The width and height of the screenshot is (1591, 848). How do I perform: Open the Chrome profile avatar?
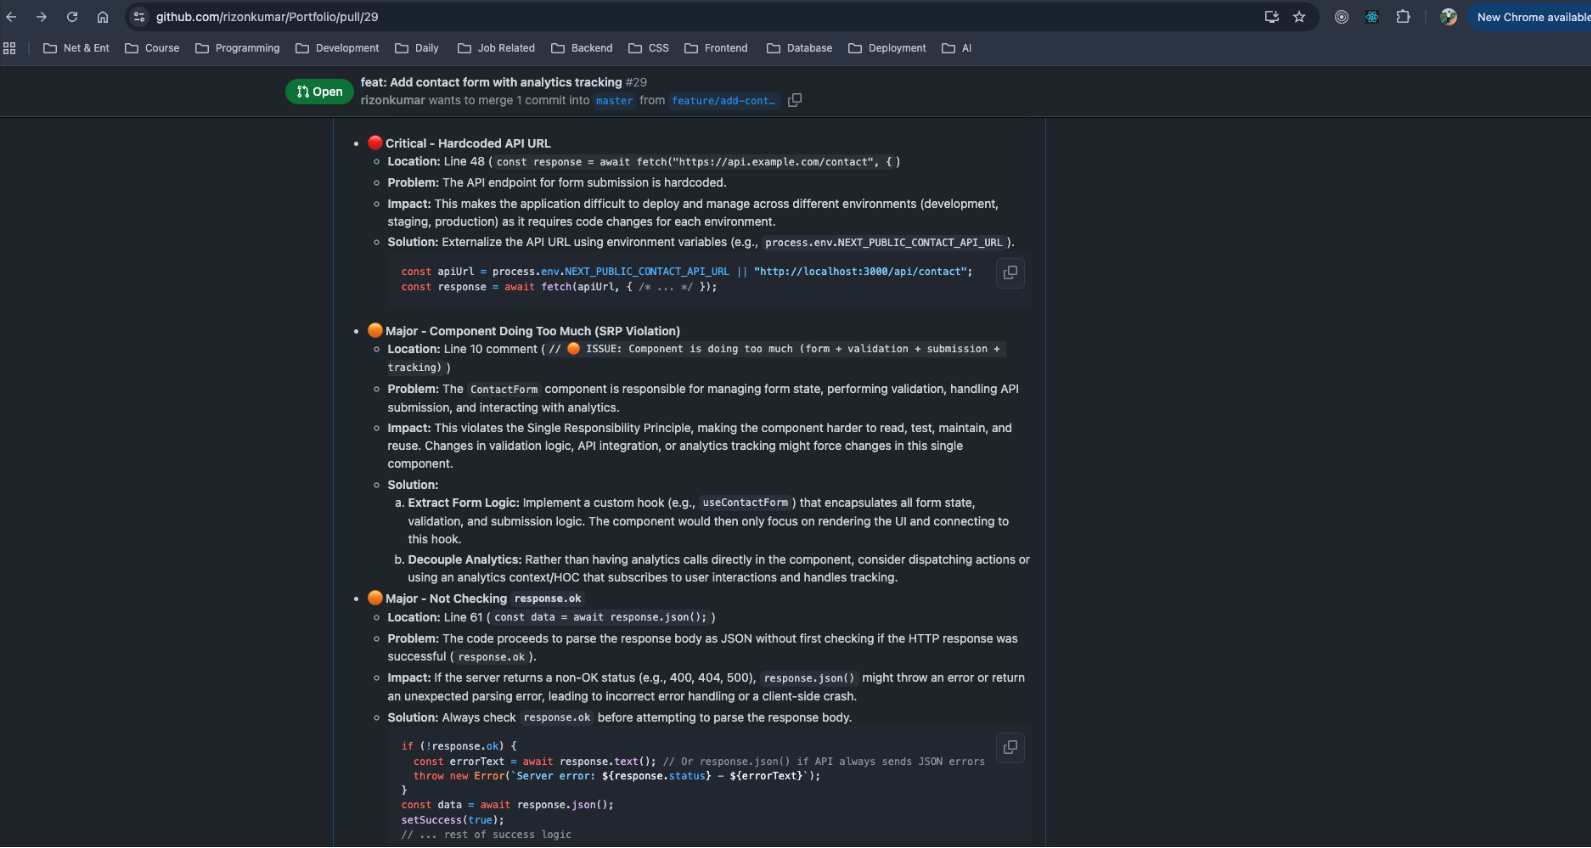tap(1448, 17)
